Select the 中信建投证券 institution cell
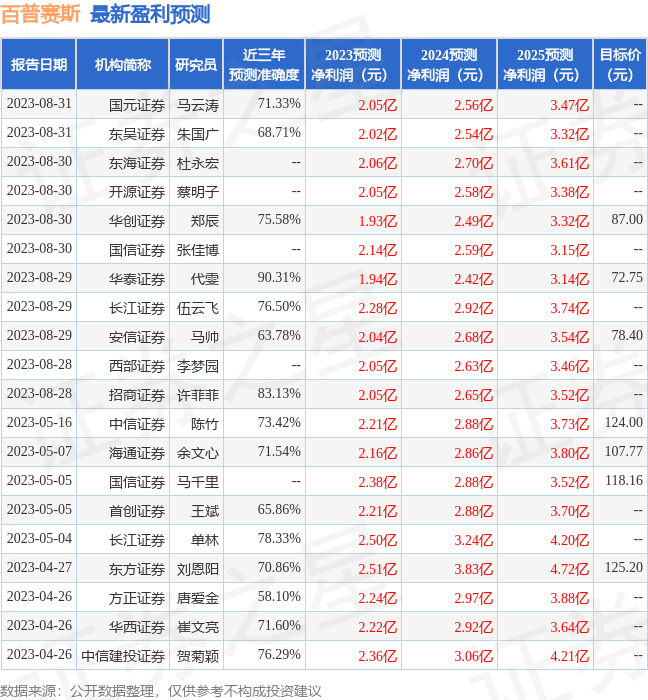Screen dimensions: 648x700 pyautogui.click(x=123, y=656)
